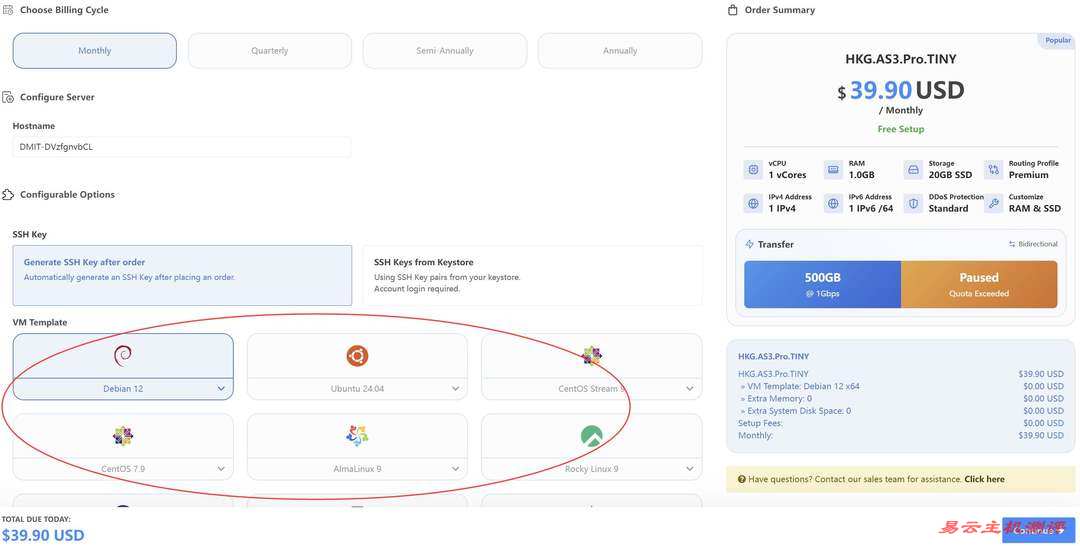Pick the CentOS 7.9 logo icon
This screenshot has height=546, width=1080.
(x=123, y=435)
